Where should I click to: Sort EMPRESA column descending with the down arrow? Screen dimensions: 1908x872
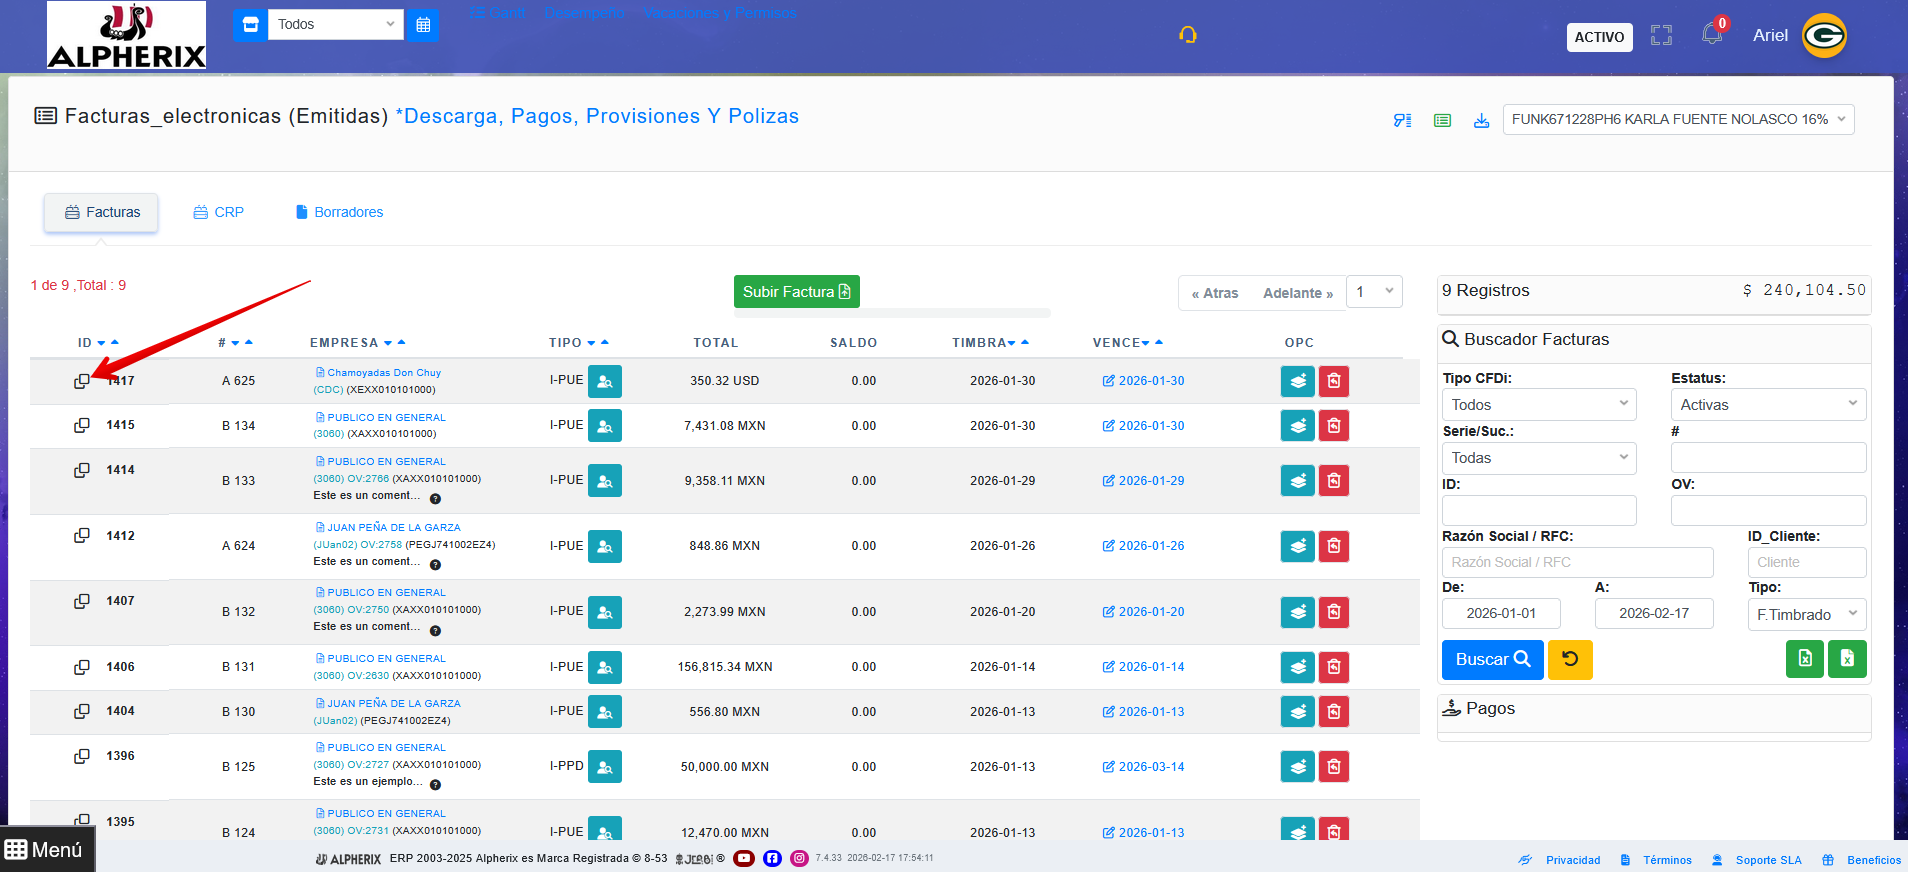tap(388, 343)
